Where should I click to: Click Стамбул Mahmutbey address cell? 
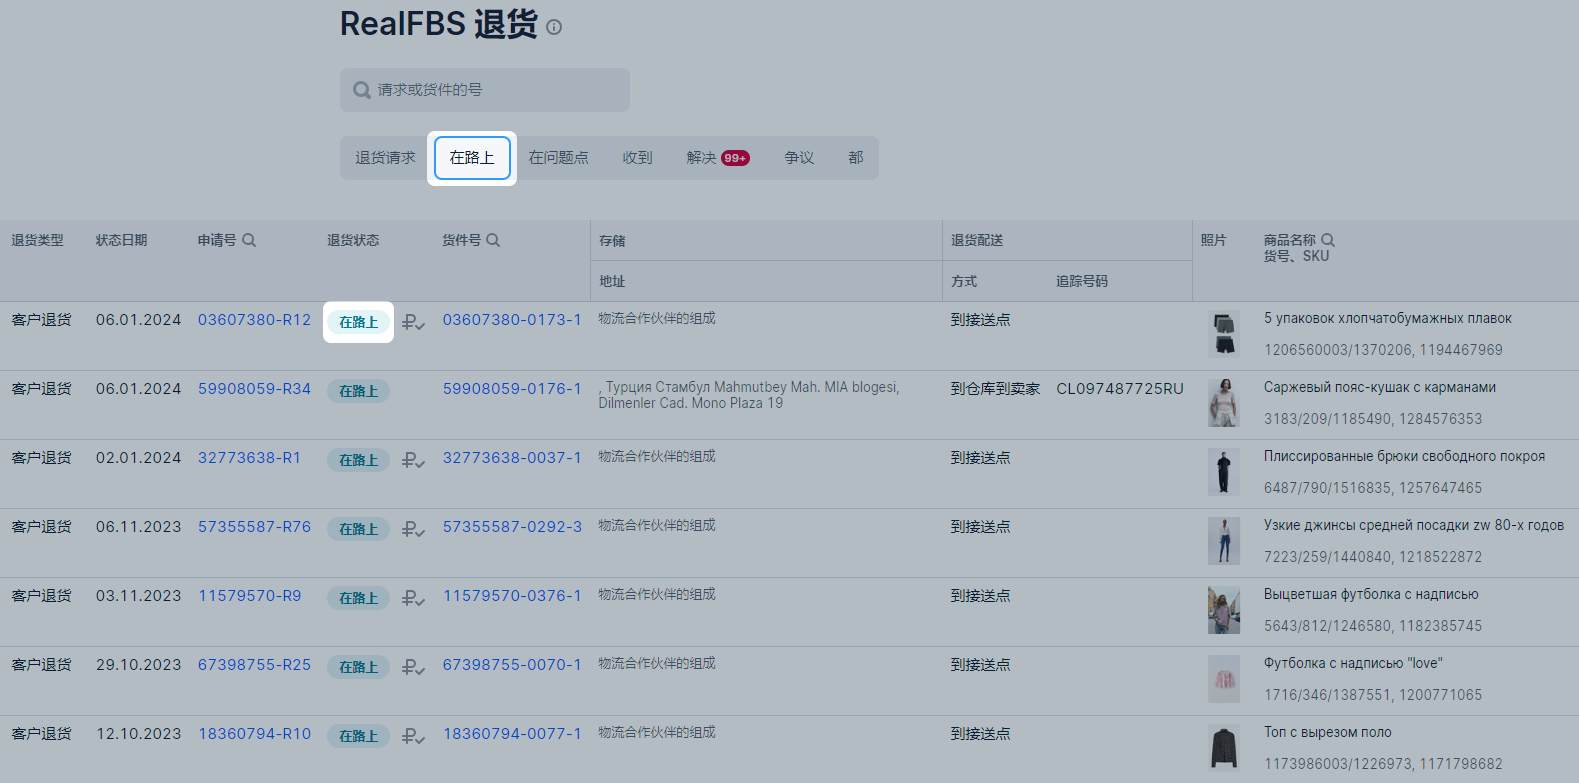coord(749,395)
